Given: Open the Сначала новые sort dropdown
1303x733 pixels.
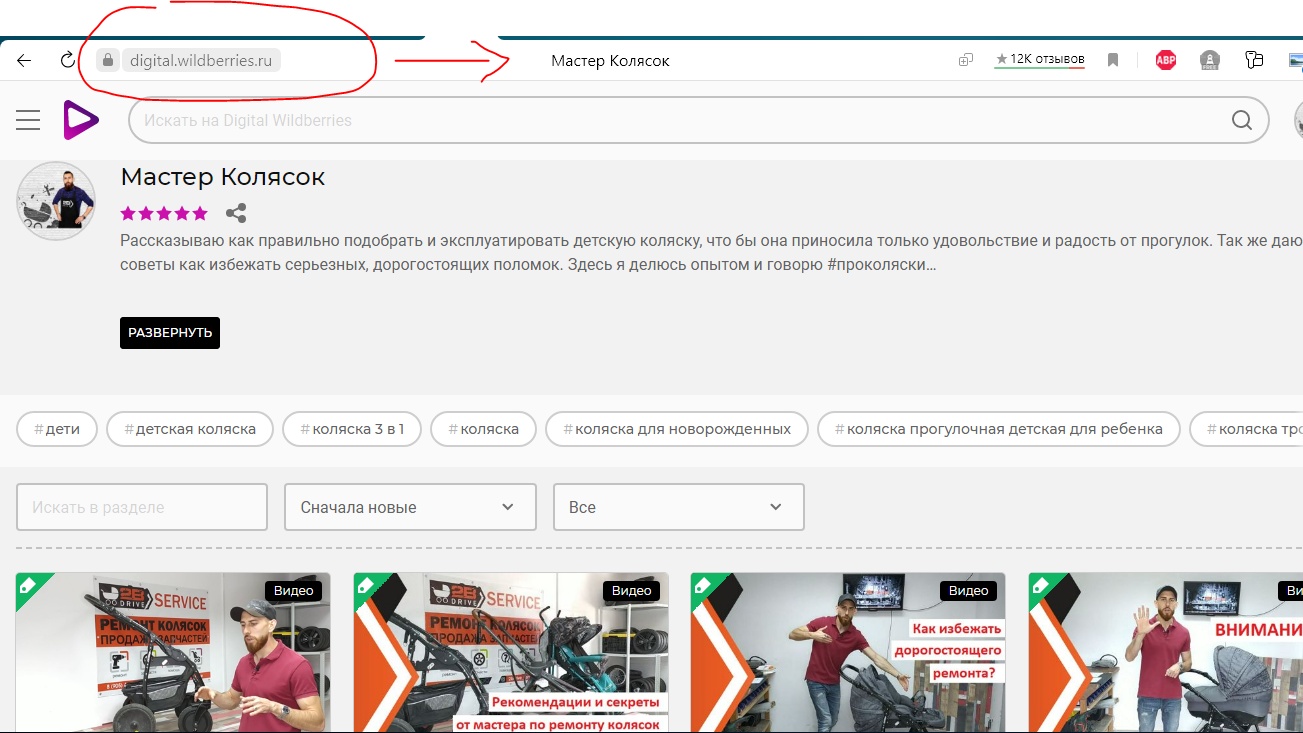Looking at the screenshot, I should 411,507.
